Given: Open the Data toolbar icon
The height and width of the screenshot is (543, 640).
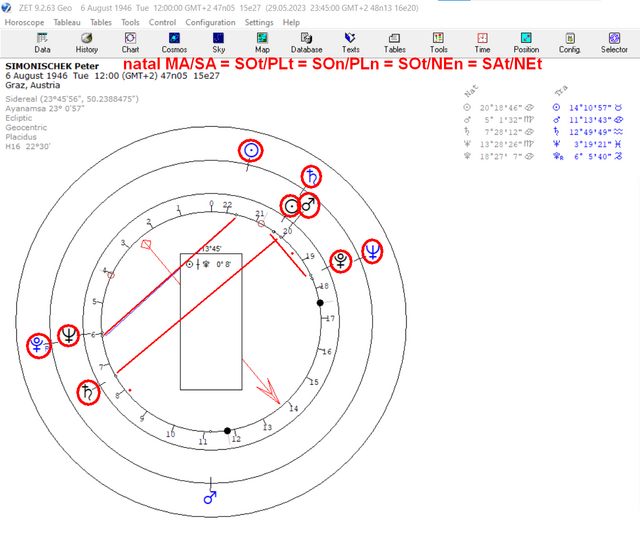Looking at the screenshot, I should pos(42,43).
